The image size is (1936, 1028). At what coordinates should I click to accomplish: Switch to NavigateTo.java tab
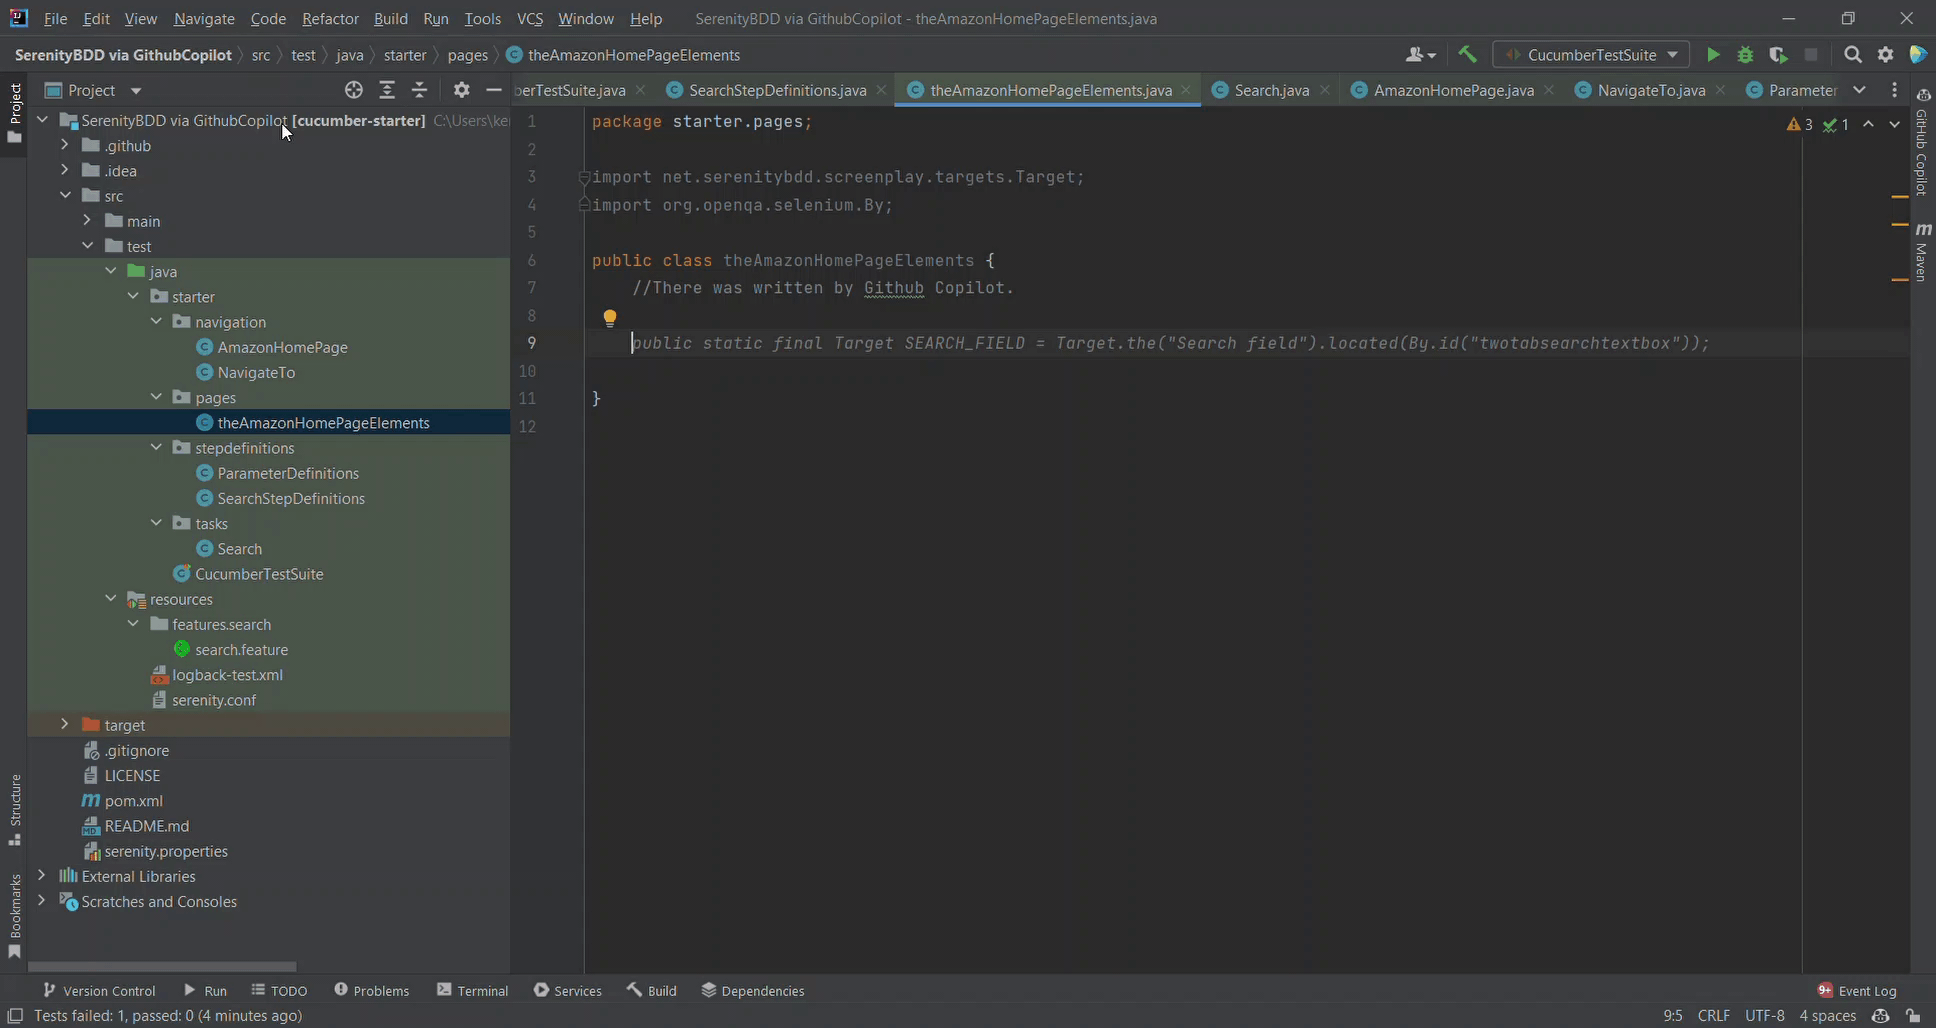pyautogui.click(x=1651, y=90)
